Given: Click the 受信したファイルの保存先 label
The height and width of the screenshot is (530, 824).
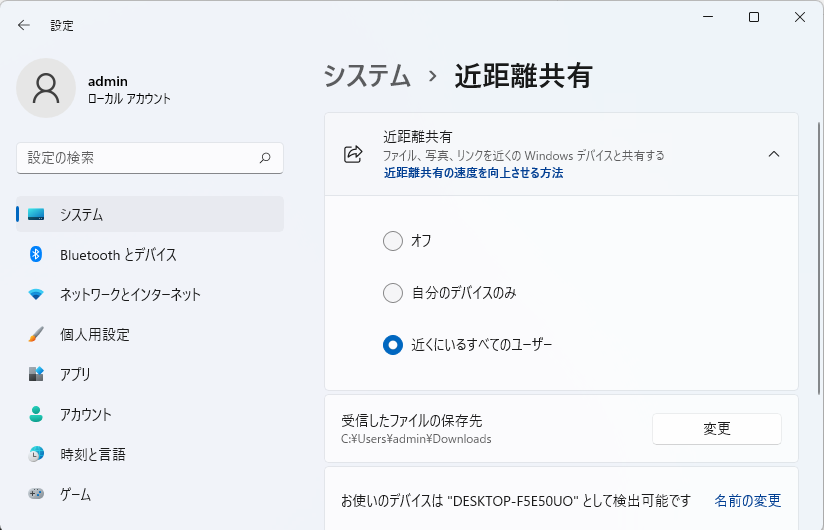Looking at the screenshot, I should pos(411,420).
